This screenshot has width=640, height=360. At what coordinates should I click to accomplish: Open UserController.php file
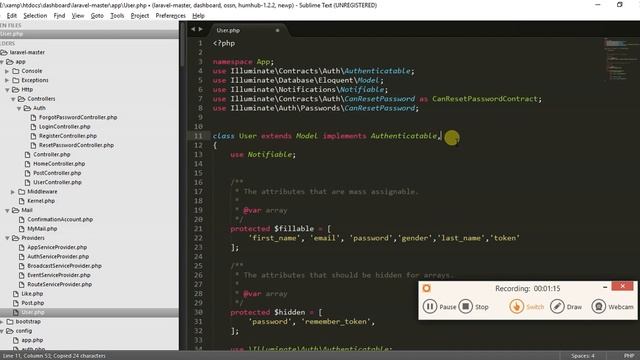(57, 182)
